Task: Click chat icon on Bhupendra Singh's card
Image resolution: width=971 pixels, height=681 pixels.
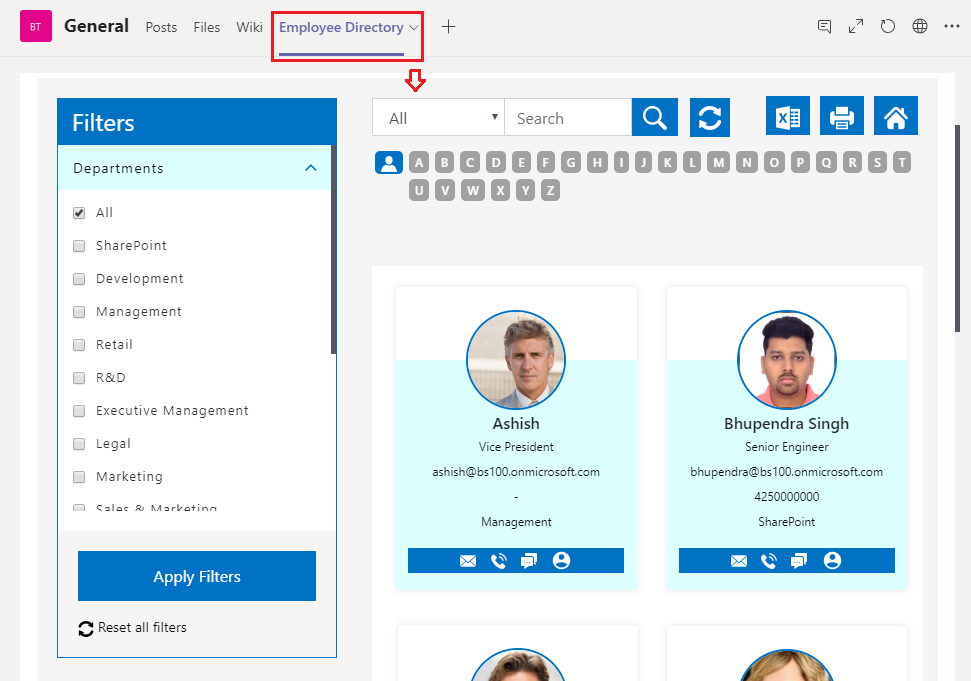Action: coord(800,561)
